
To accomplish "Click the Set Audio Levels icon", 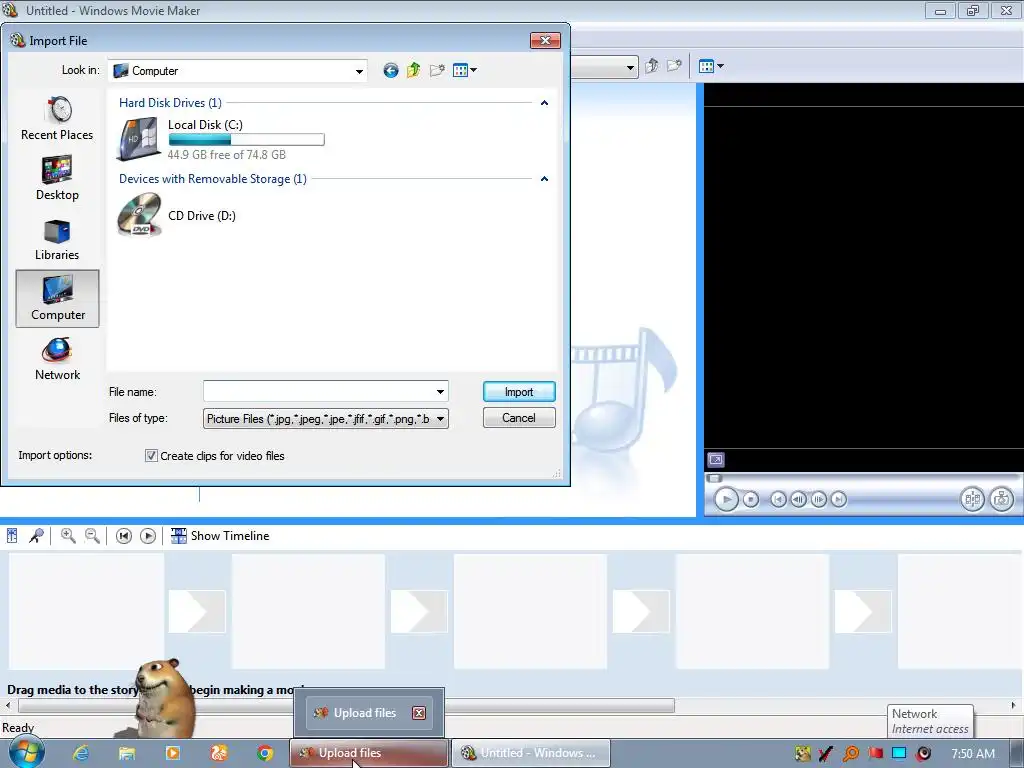I will [x=12, y=536].
